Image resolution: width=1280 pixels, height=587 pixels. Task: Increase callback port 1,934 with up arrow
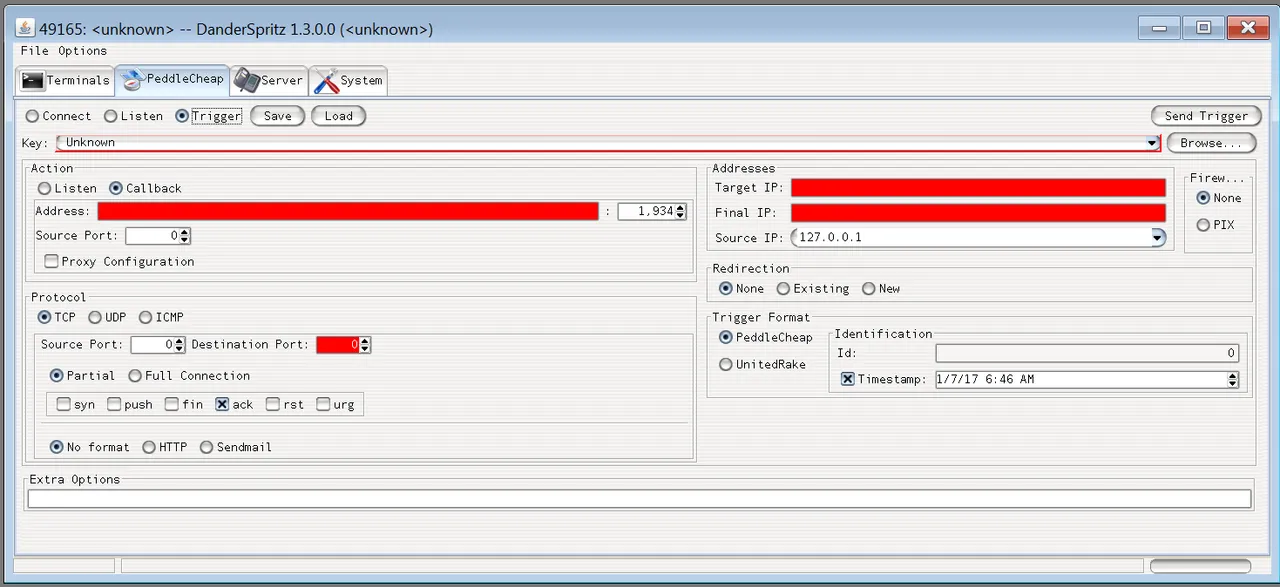coord(681,207)
